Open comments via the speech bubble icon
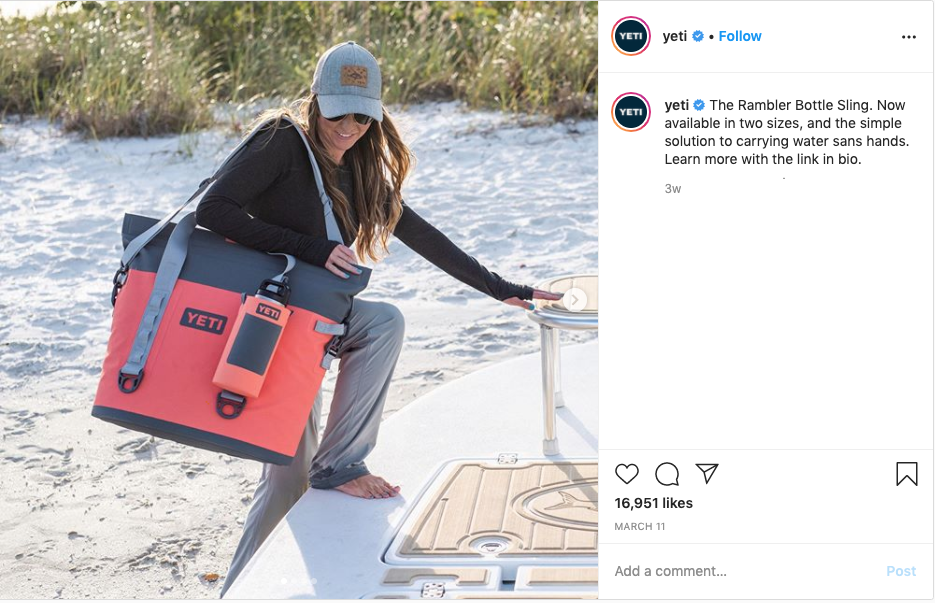935x603 pixels. [667, 474]
